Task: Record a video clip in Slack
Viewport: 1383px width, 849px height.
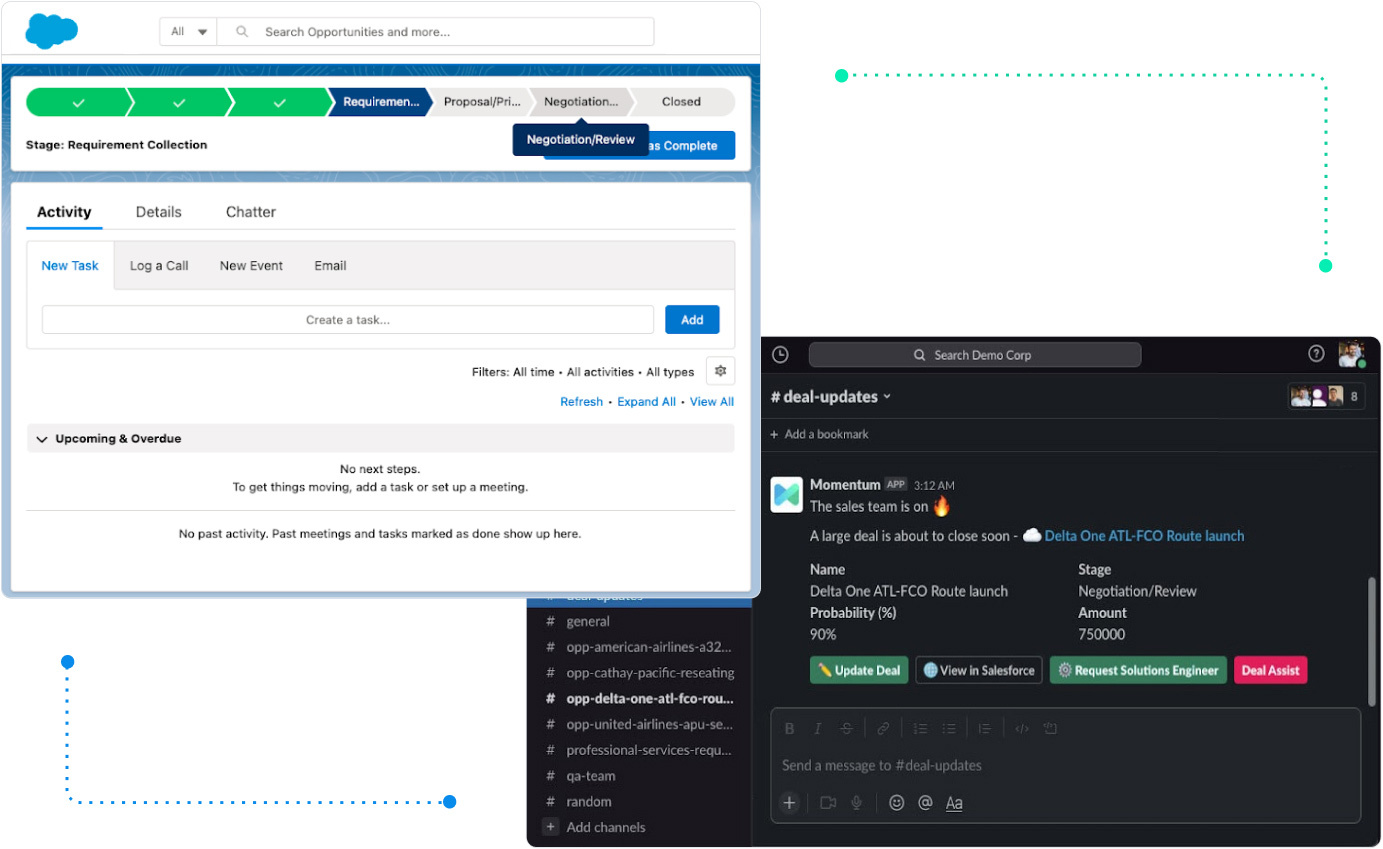Action: click(x=828, y=802)
